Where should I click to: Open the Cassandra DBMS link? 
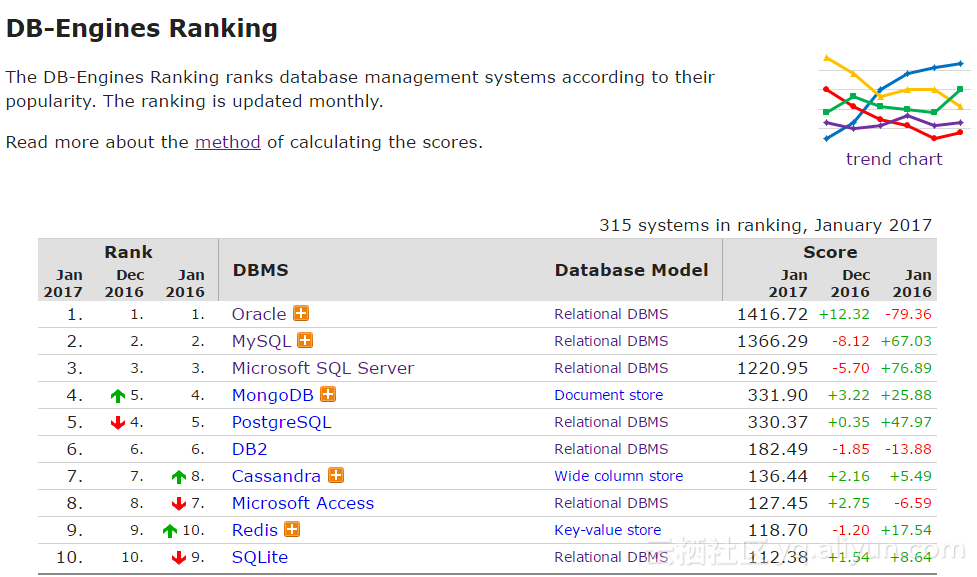click(276, 476)
